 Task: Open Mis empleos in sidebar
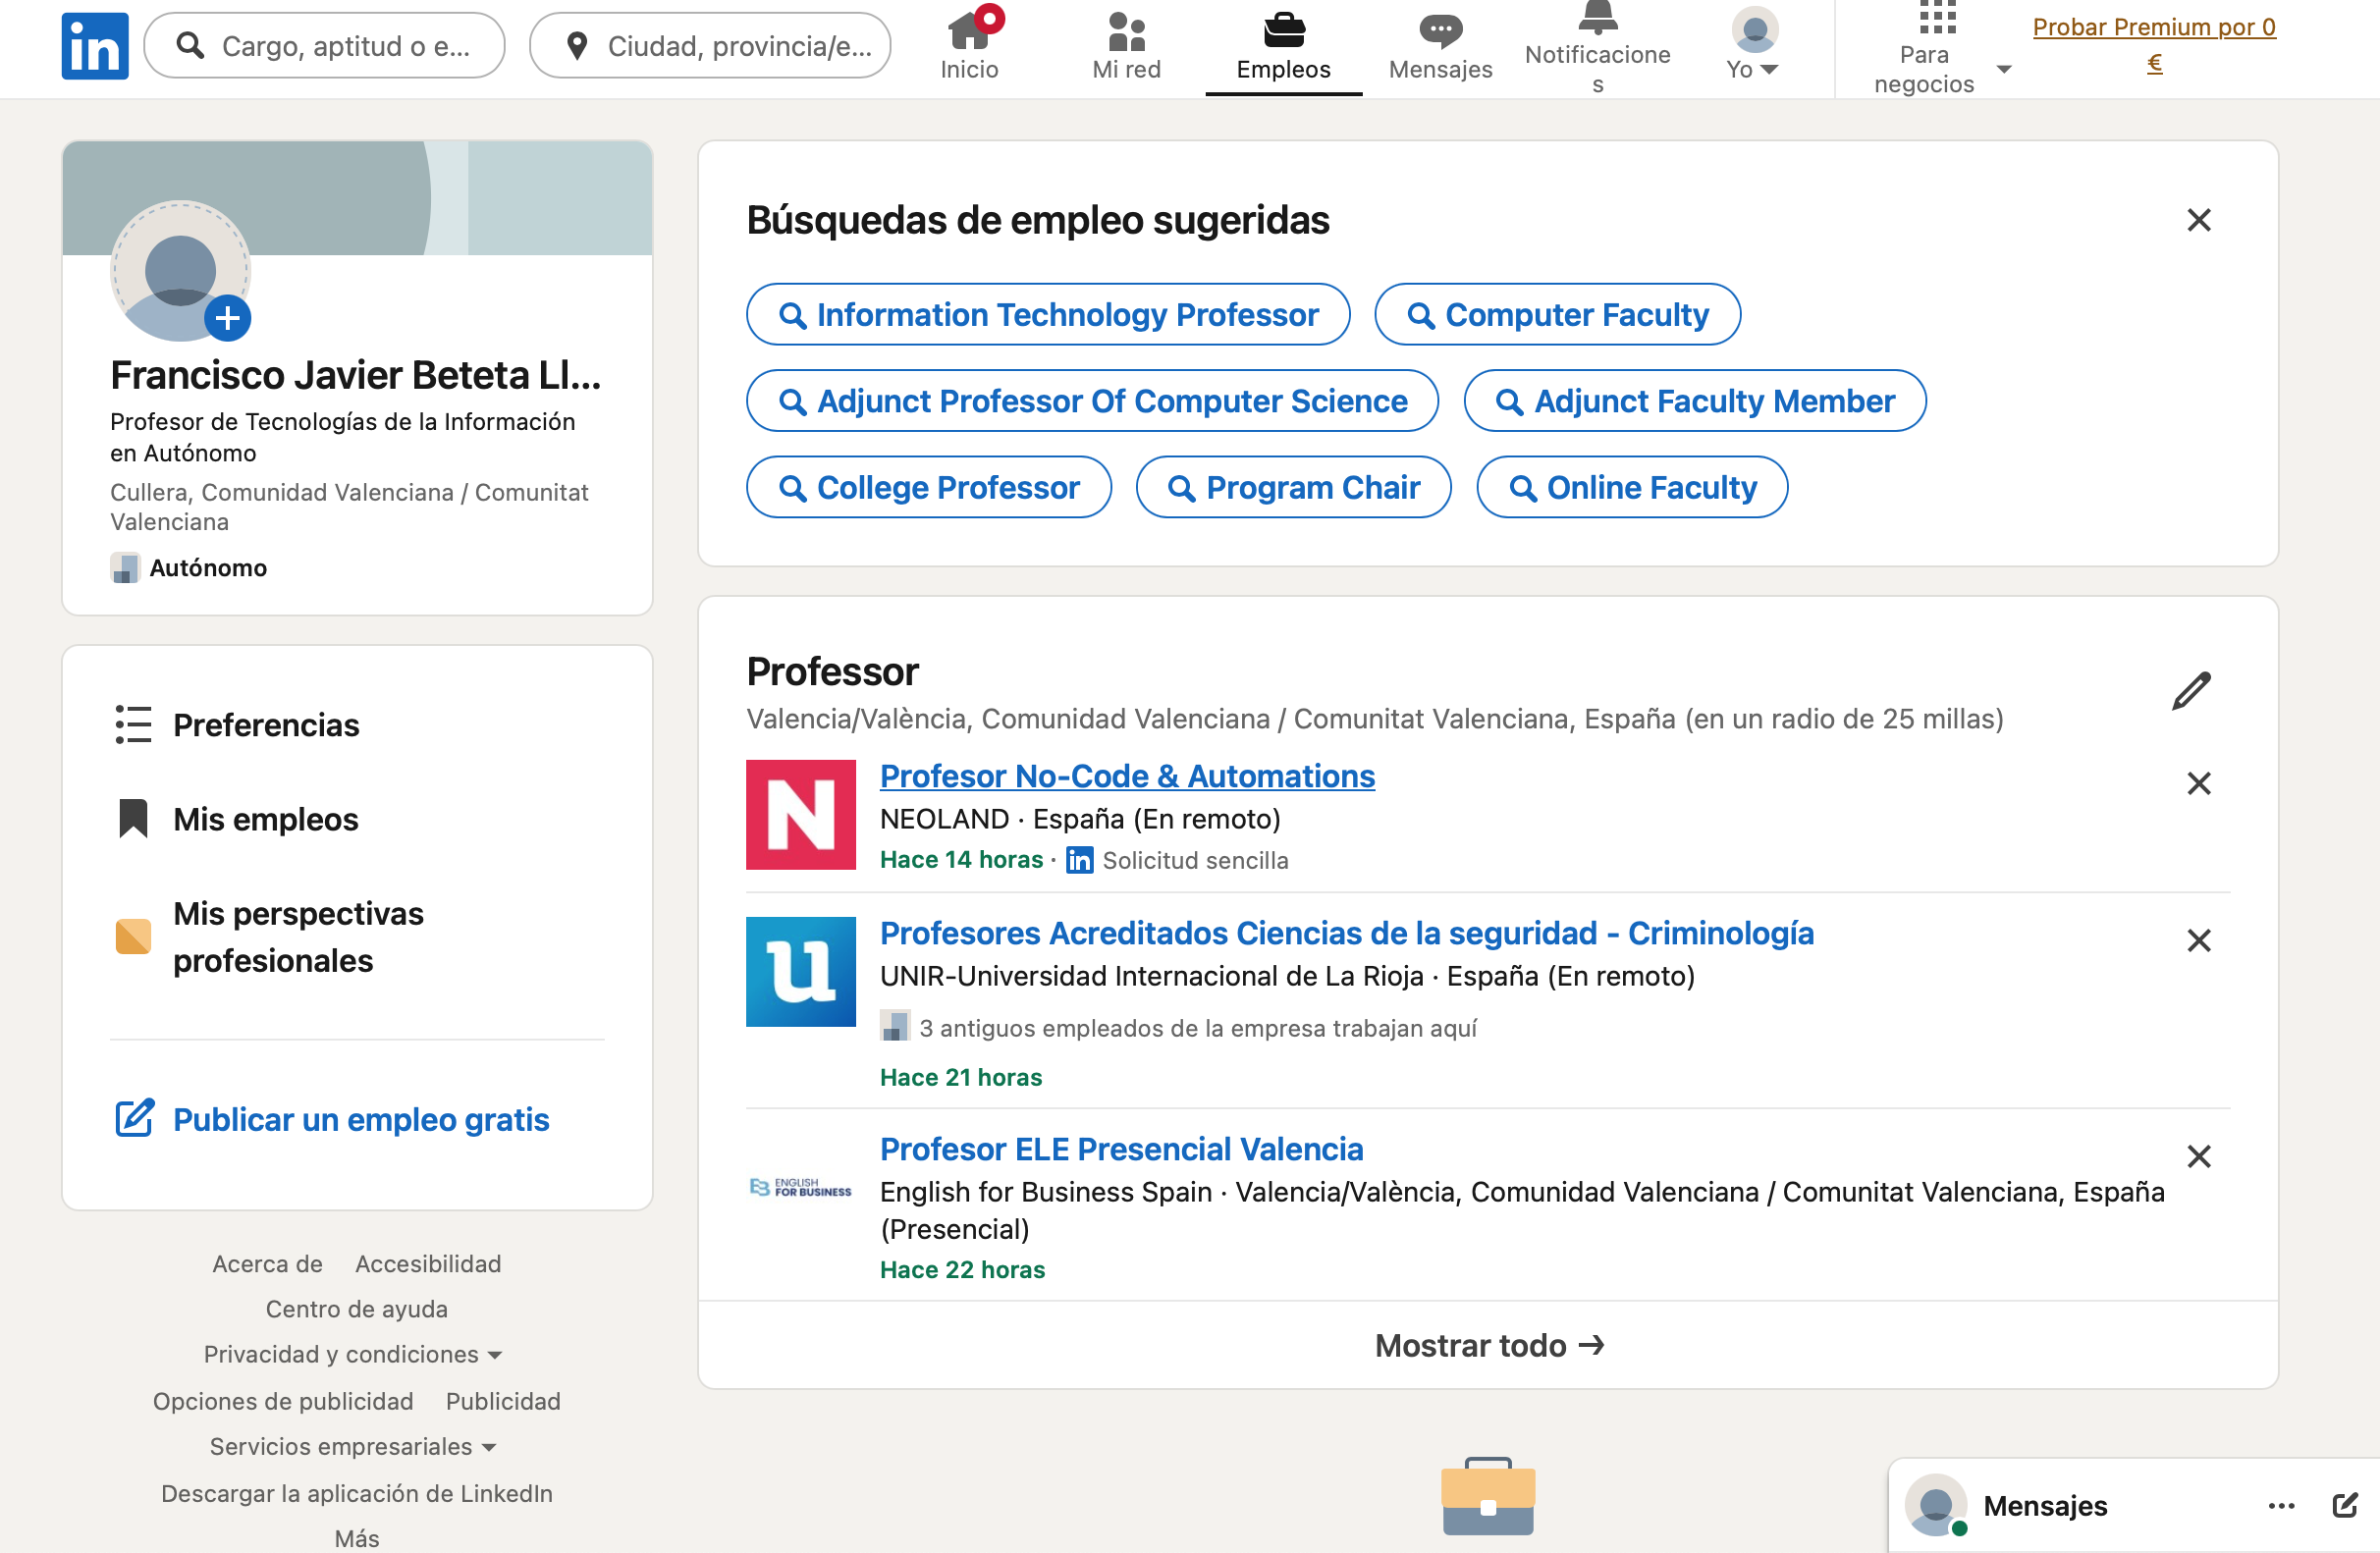[265, 819]
